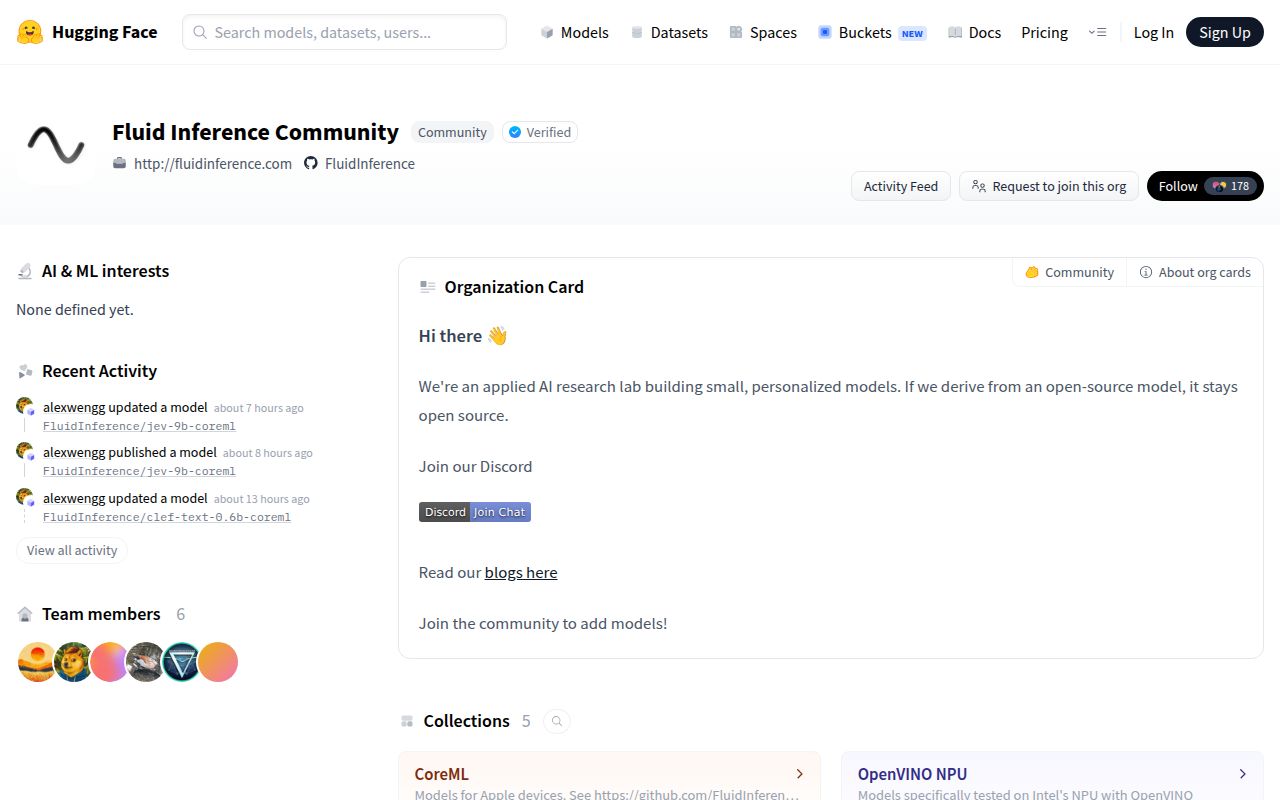
Task: Open the first team member avatar with sunset
Action: pyautogui.click(x=37, y=662)
